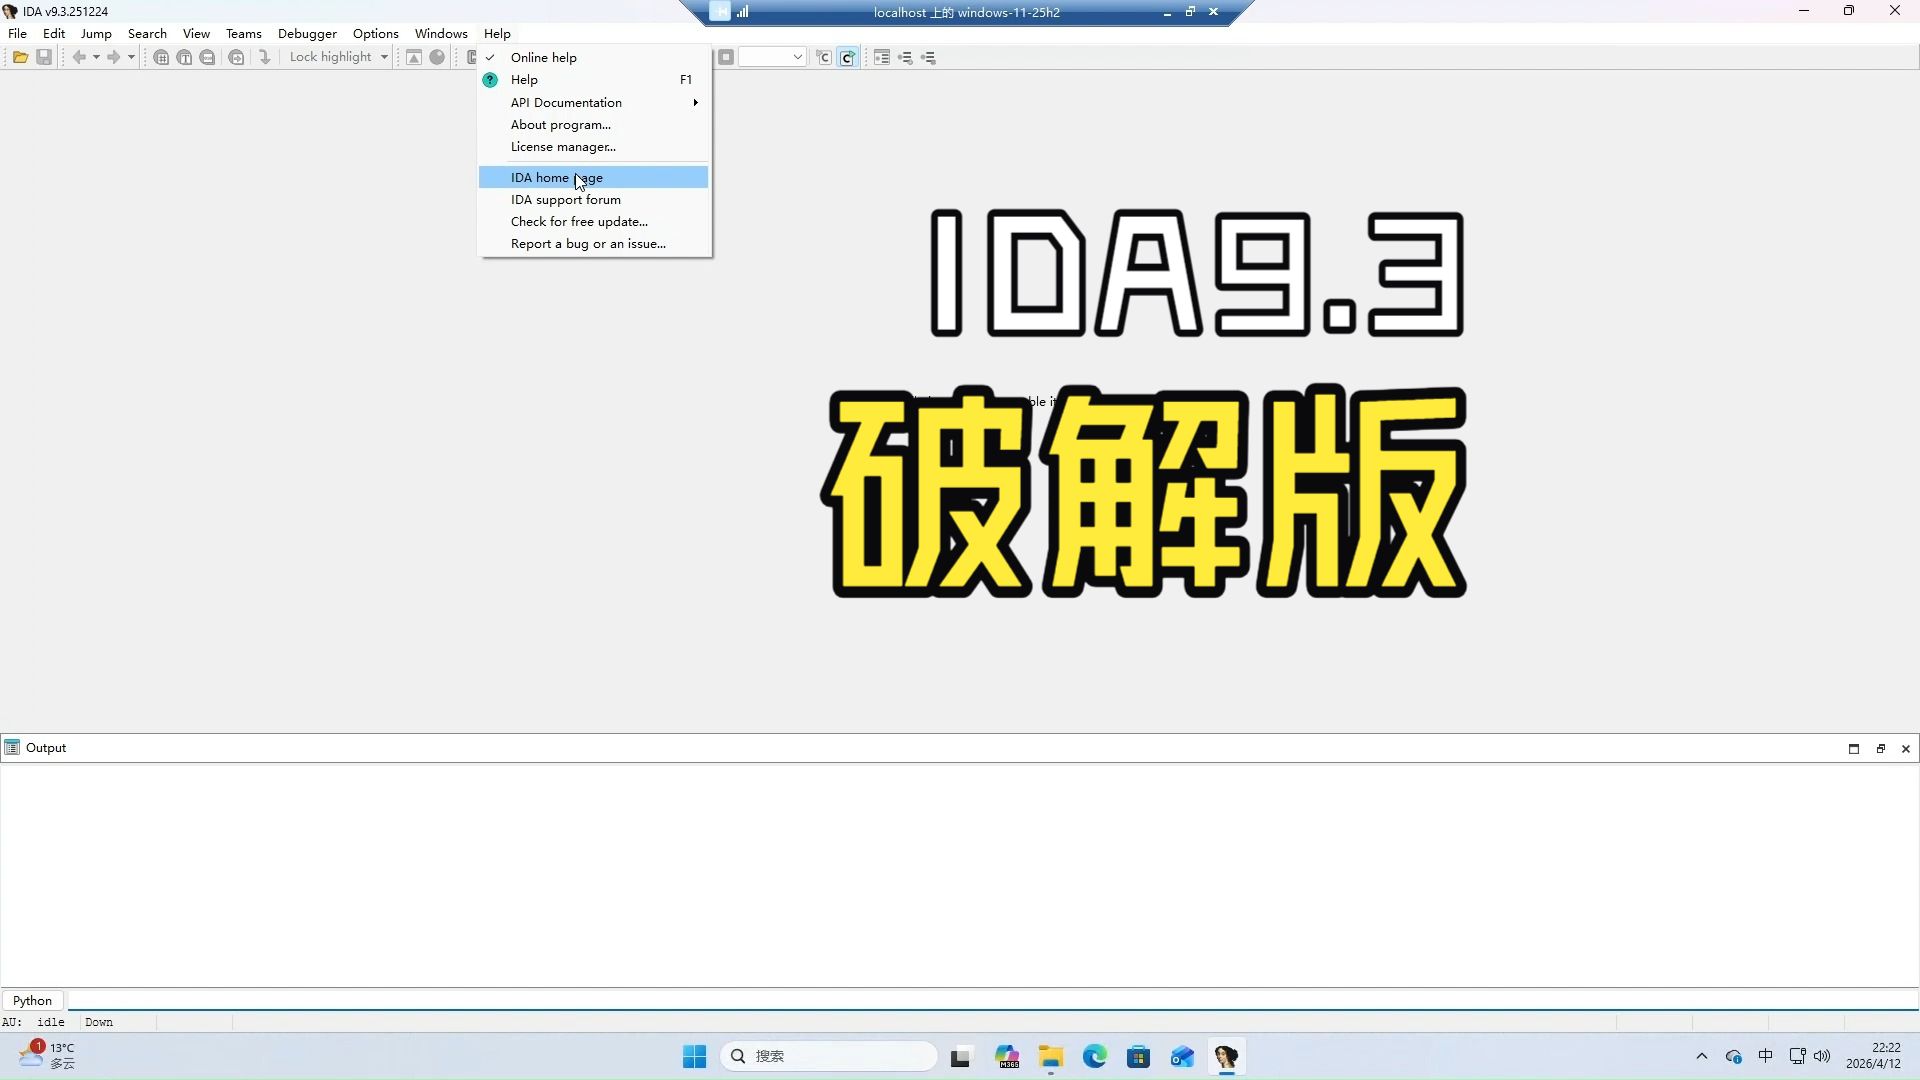
Task: Close the open Help menu
Action: tap(497, 33)
